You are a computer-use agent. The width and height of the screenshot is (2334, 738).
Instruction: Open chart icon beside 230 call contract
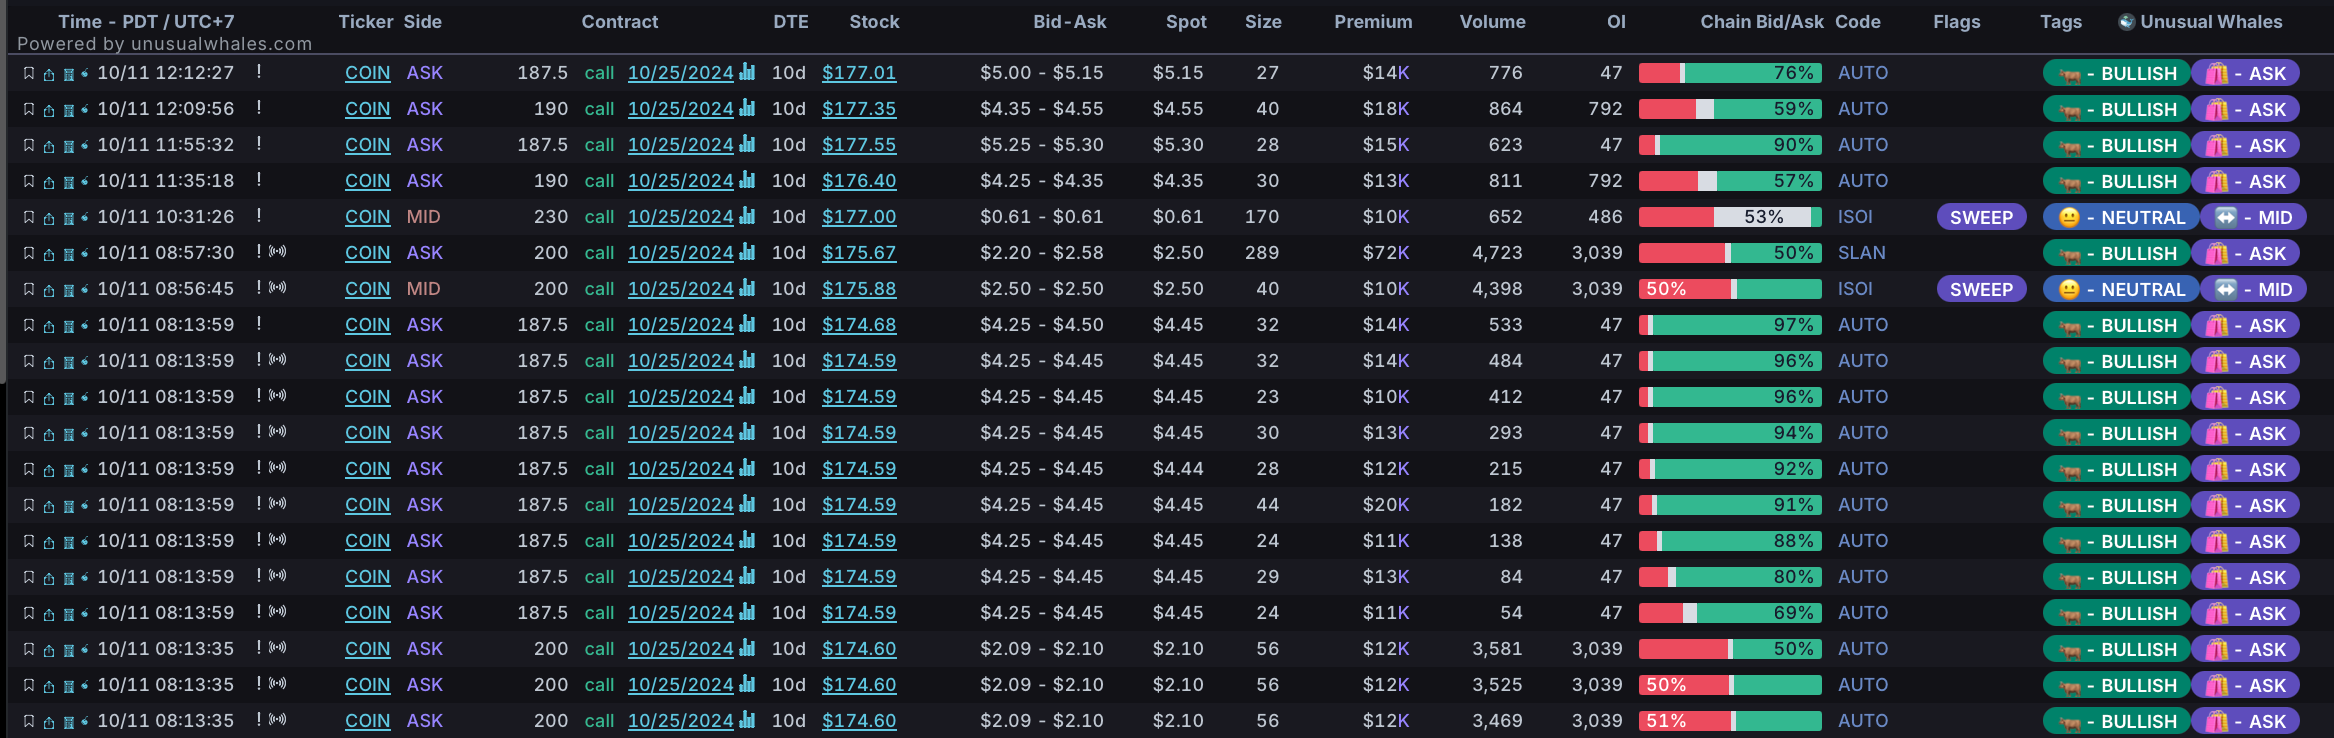click(747, 216)
